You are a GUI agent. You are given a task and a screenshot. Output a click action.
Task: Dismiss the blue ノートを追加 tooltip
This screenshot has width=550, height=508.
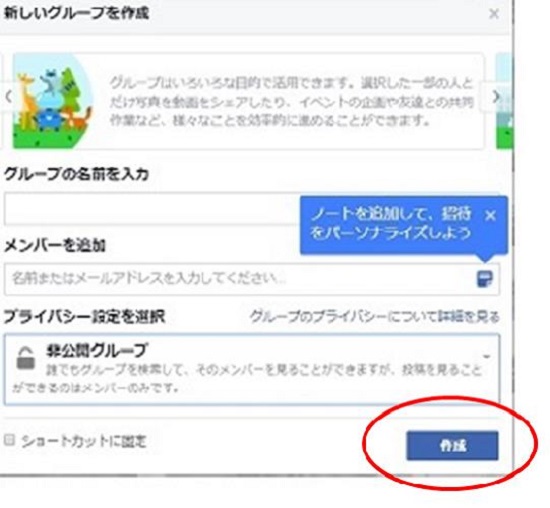click(x=490, y=215)
